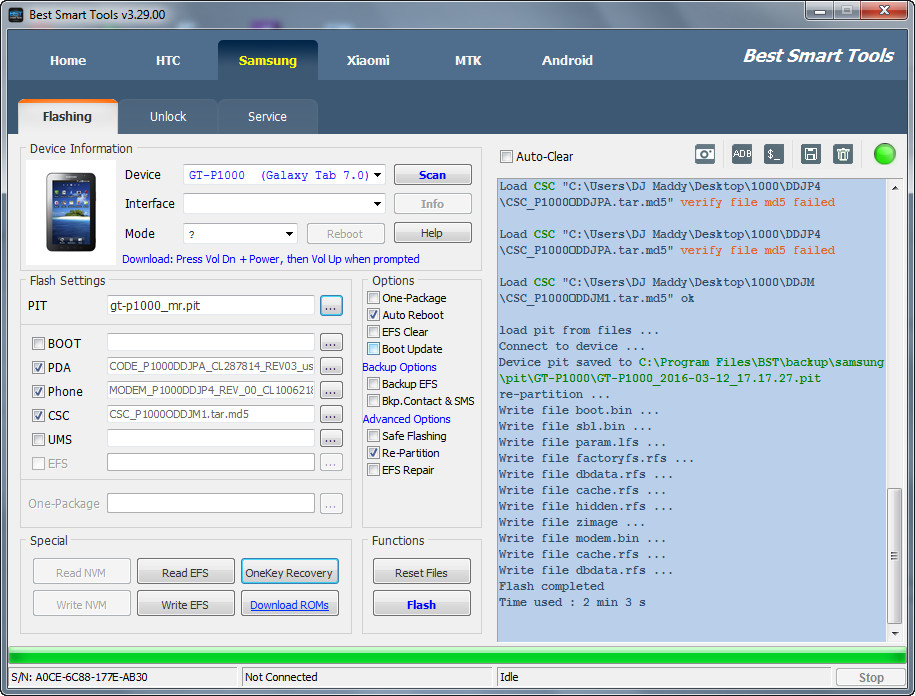This screenshot has height=696, width=915.
Task: Click the Read EFS button
Action: [186, 572]
